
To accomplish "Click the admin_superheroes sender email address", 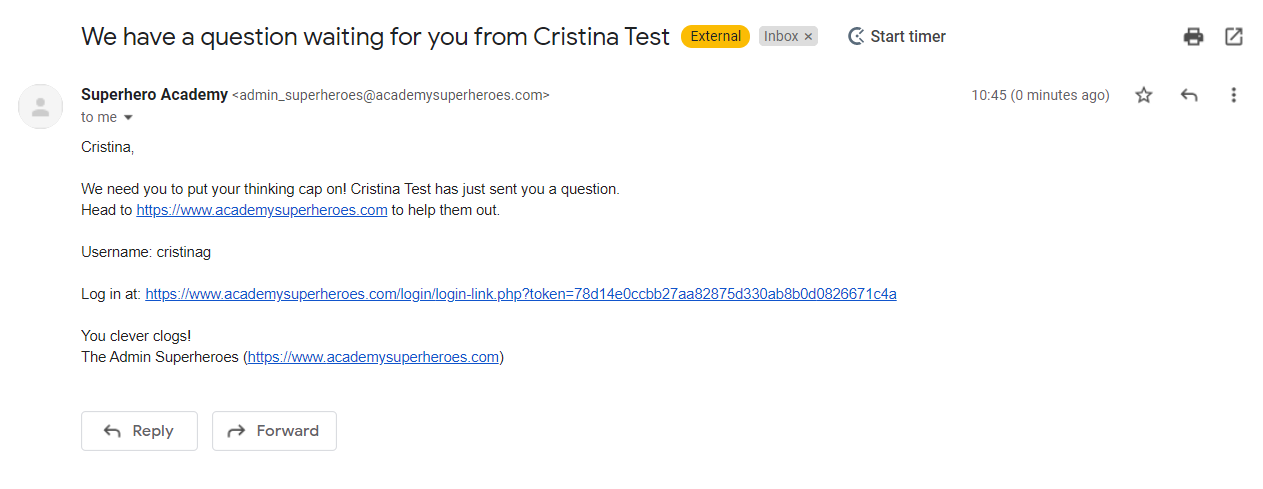I will (x=391, y=96).
